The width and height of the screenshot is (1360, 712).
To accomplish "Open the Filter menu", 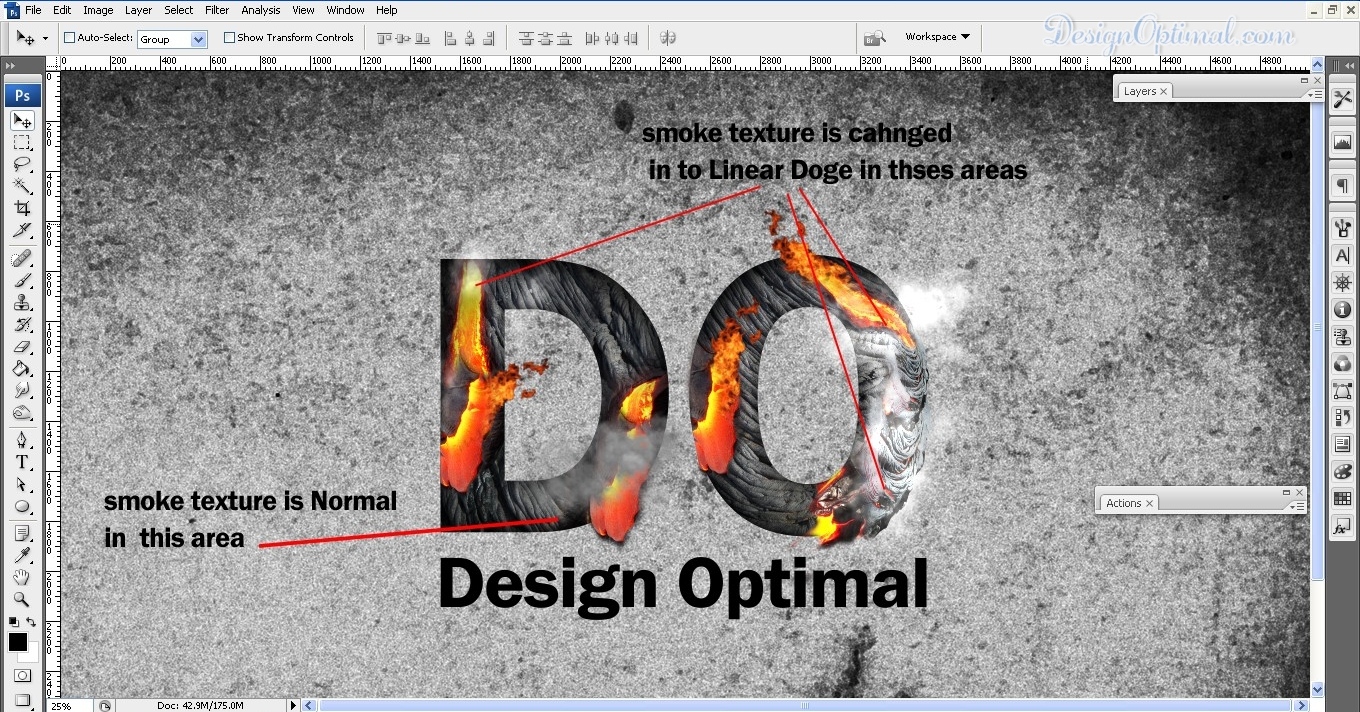I will pos(217,10).
